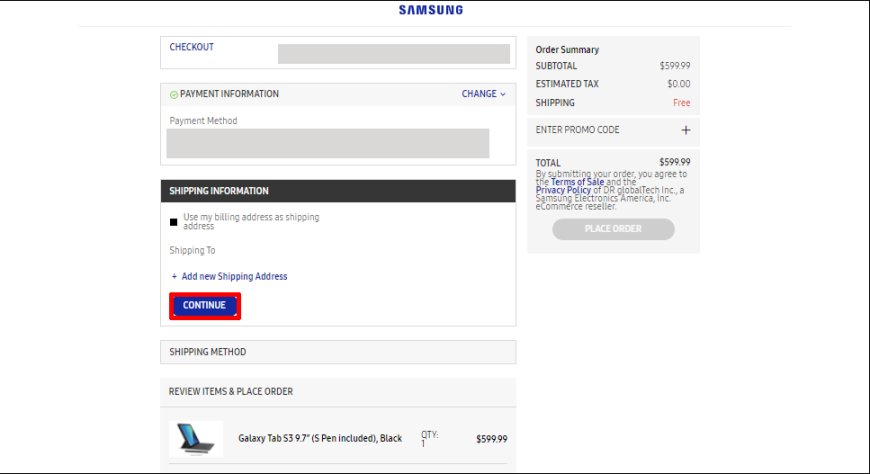Viewport: 870px width, 474px height.
Task: Open the Terms of Sale link
Action: click(x=577, y=182)
